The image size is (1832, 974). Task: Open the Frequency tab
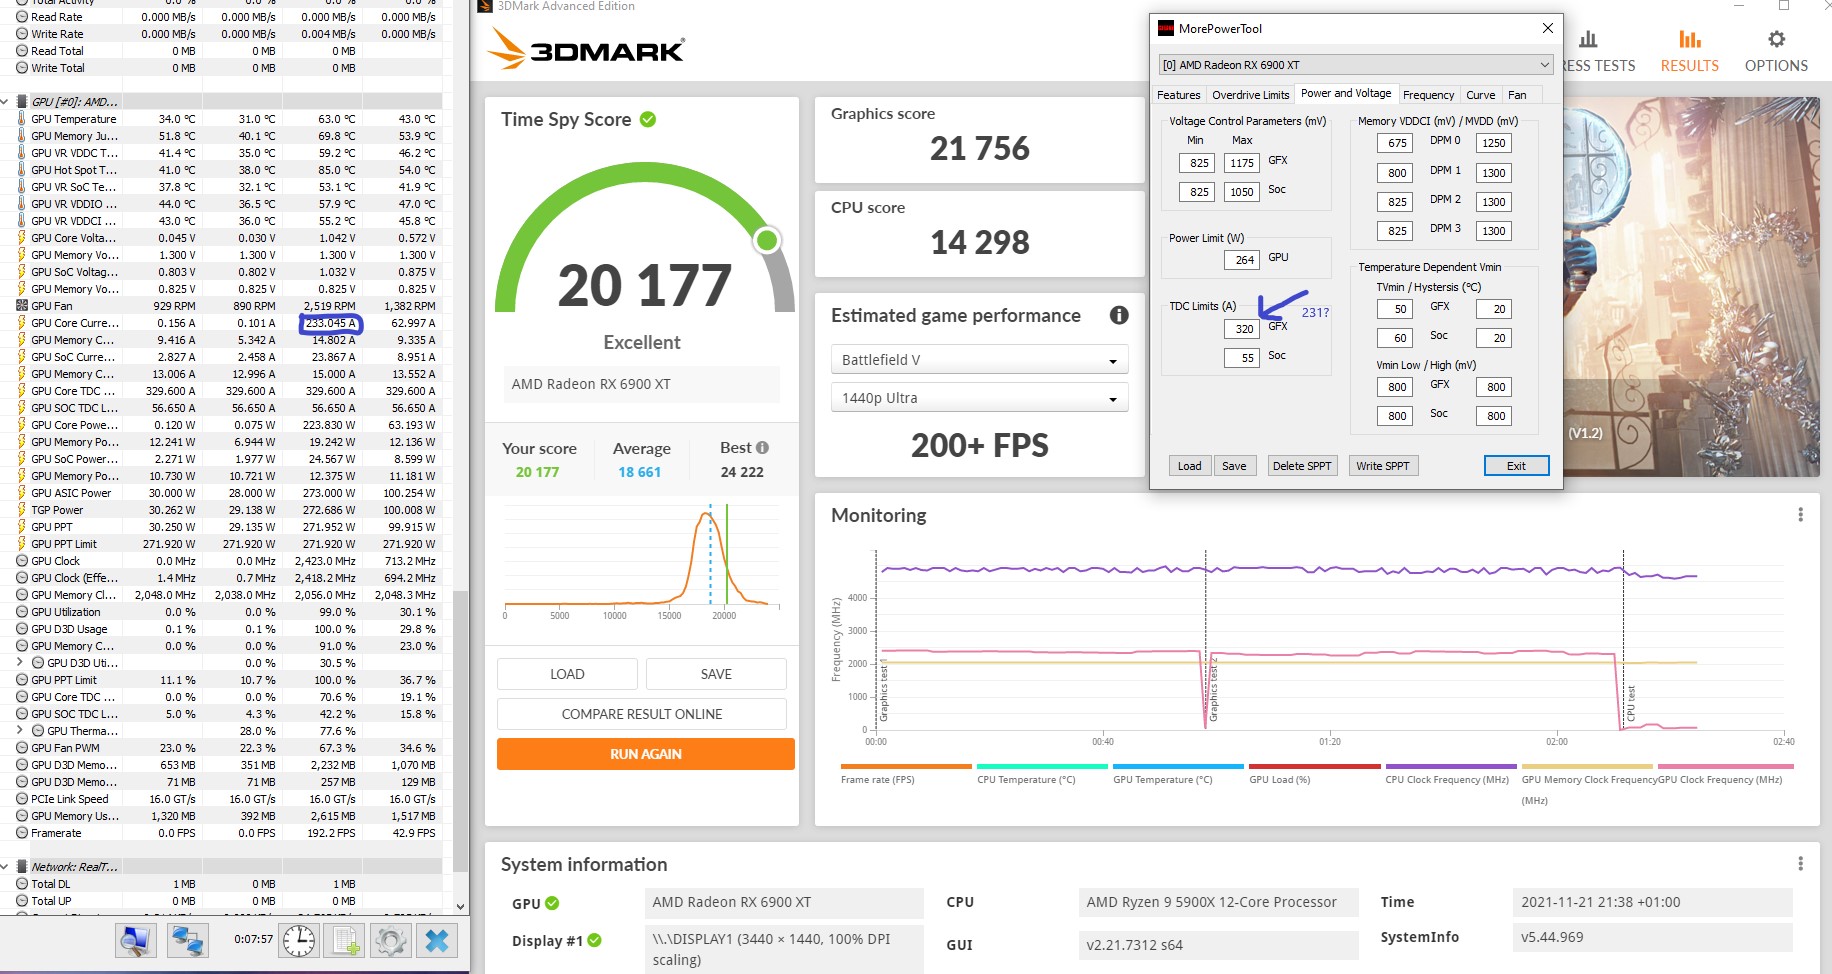(x=1428, y=95)
